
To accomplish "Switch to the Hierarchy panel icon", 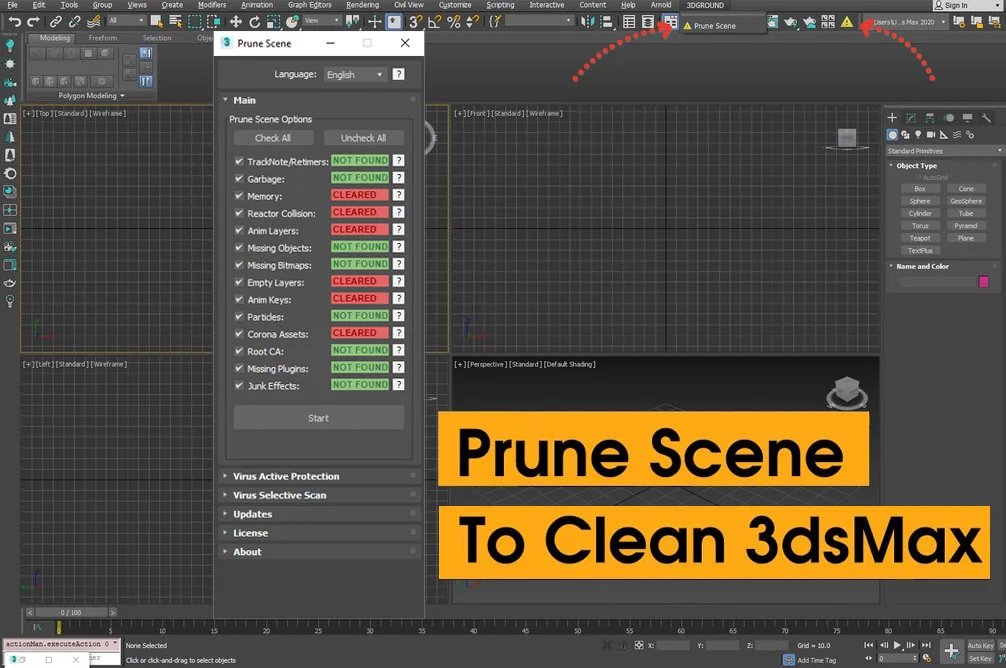I will (x=930, y=117).
